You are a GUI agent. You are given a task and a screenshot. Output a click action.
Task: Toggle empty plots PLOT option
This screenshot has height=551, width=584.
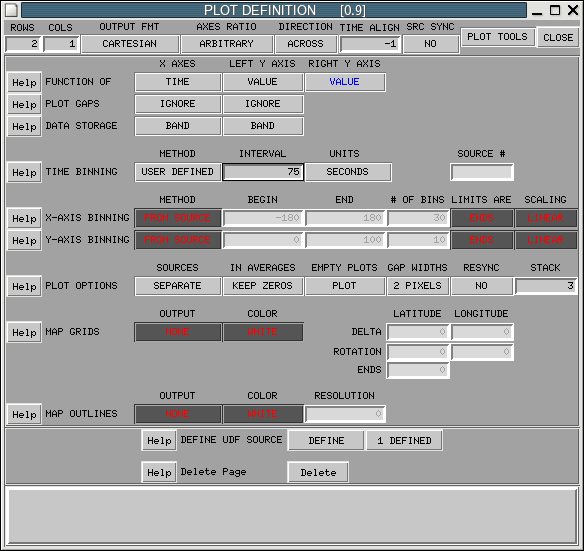tap(345, 286)
